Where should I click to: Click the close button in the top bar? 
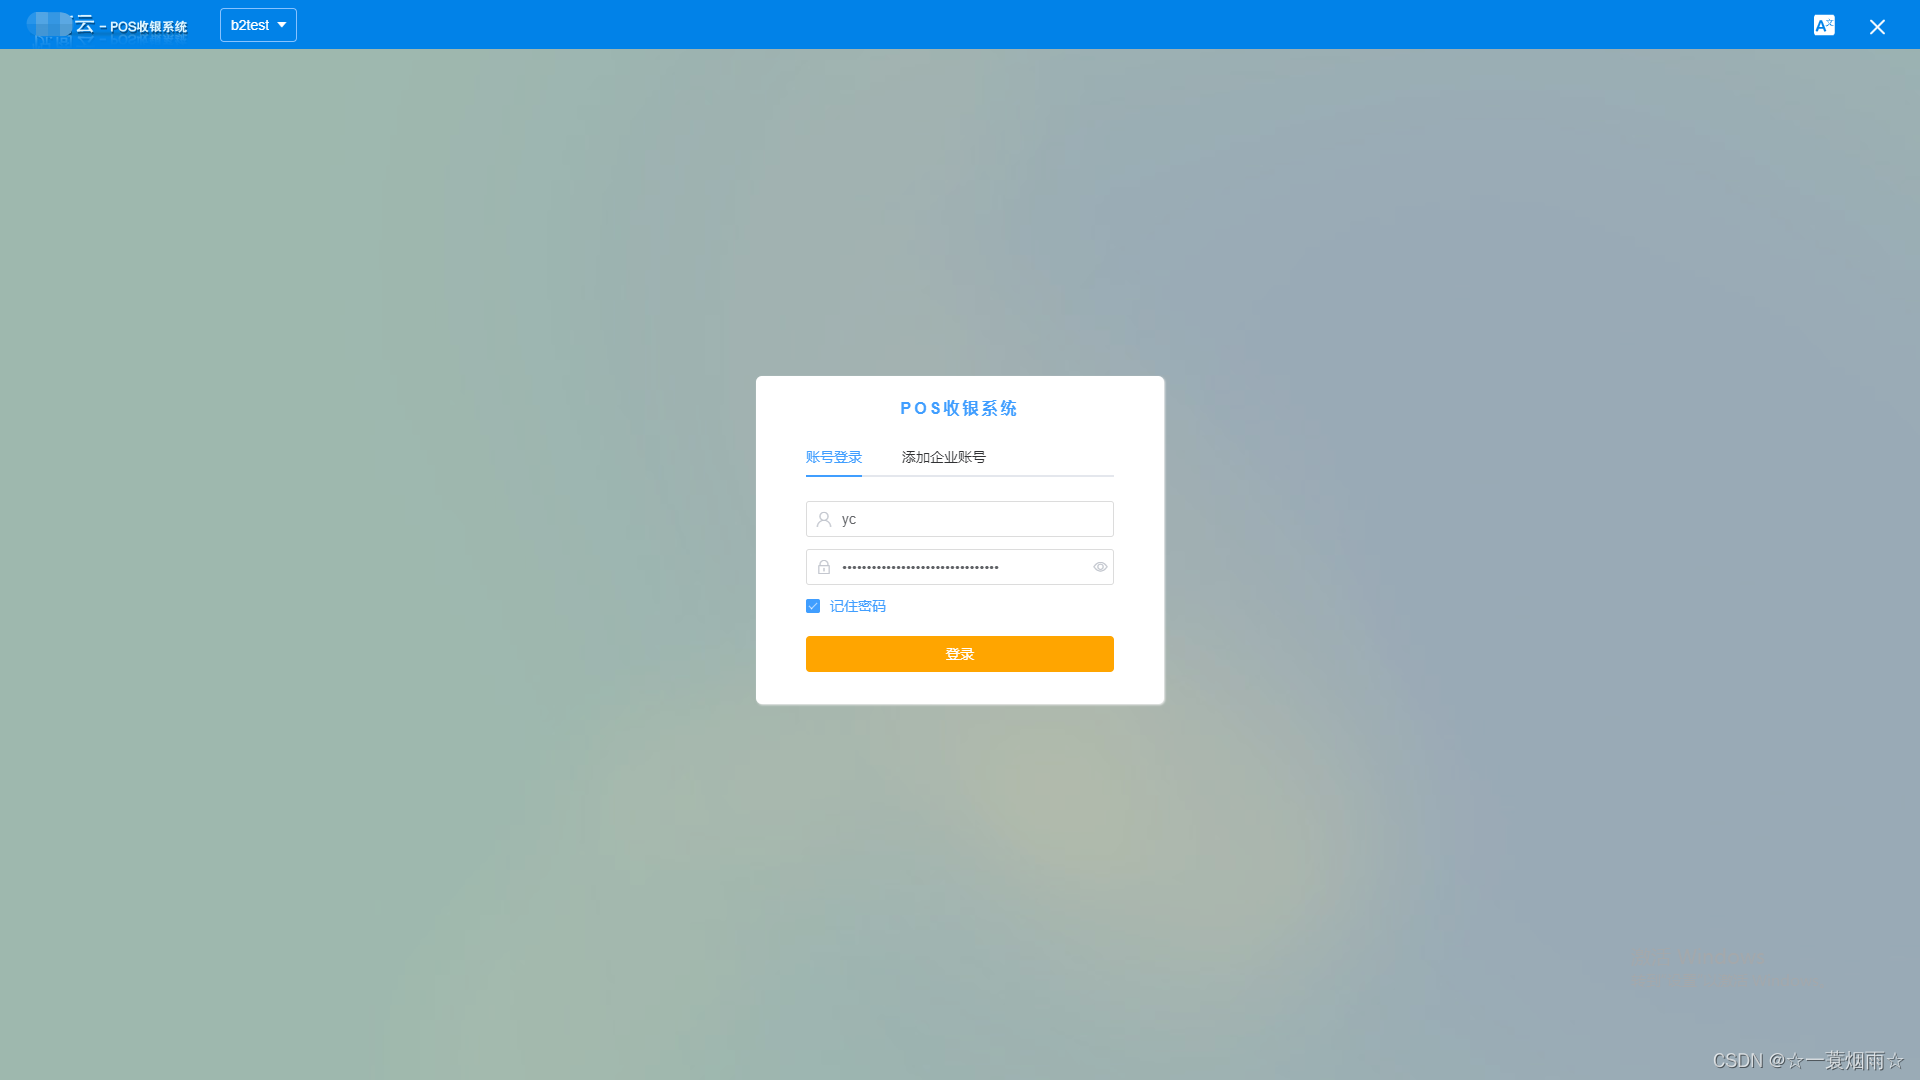pos(1876,25)
